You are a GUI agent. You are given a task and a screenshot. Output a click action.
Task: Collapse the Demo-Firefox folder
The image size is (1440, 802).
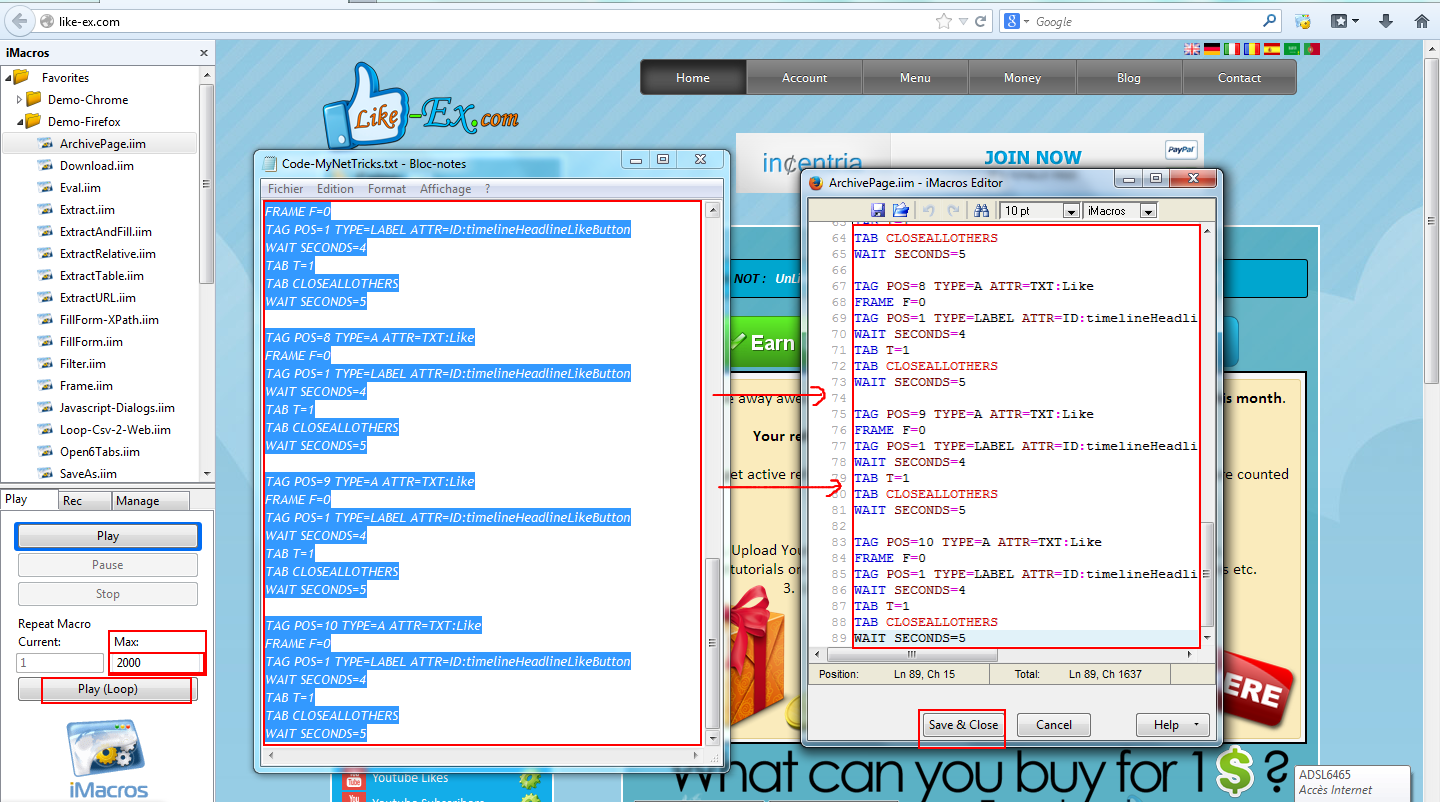[19, 122]
